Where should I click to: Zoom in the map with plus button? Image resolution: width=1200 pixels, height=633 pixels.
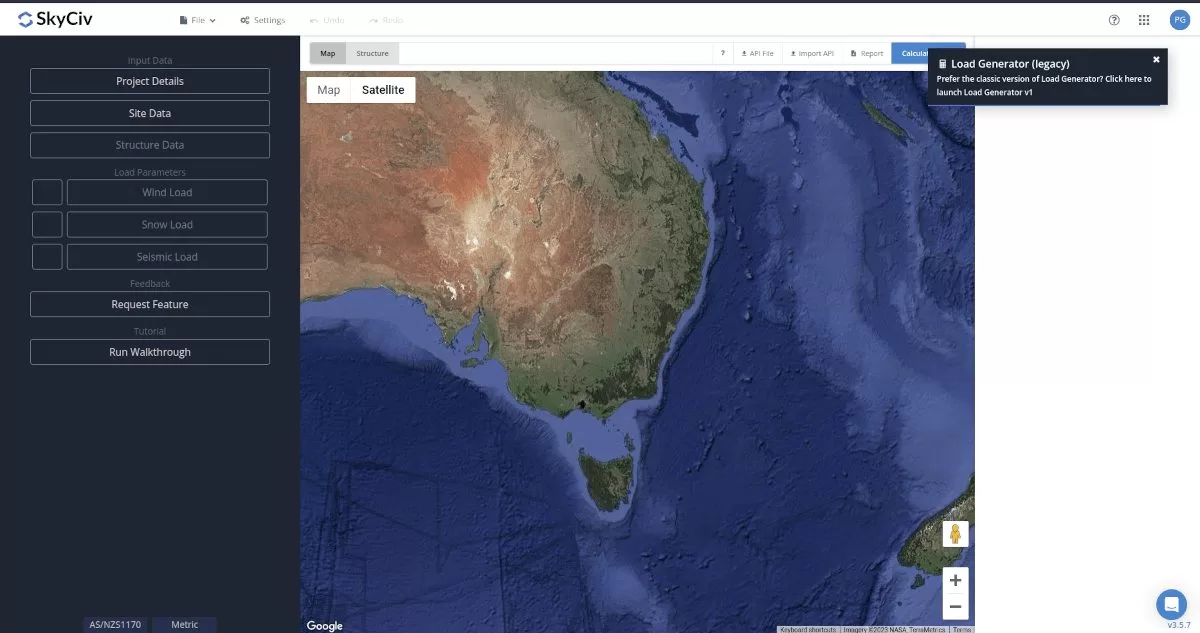tap(955, 580)
